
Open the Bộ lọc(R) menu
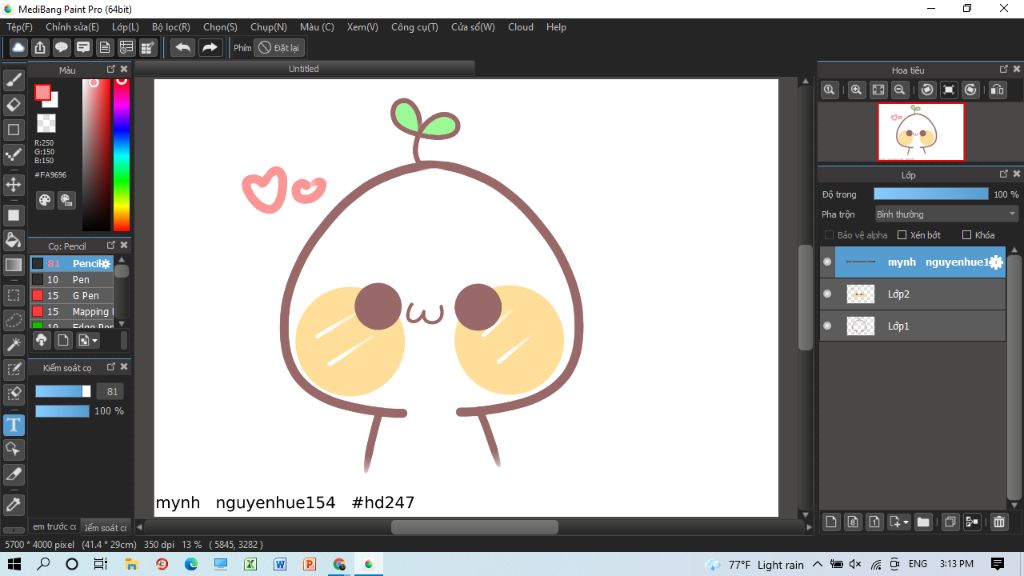(171, 27)
